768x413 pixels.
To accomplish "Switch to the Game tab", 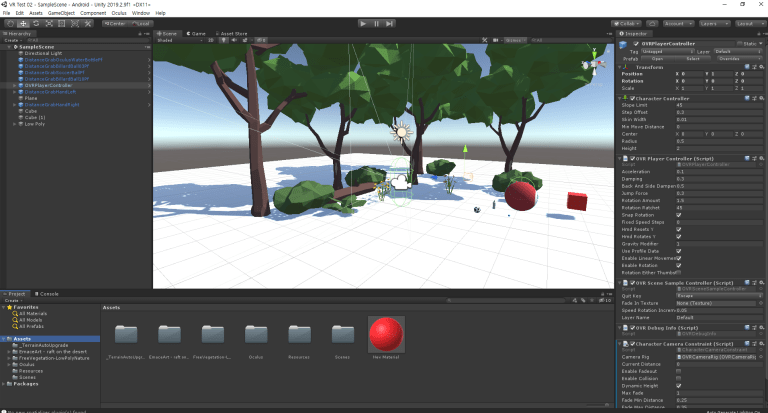I will pyautogui.click(x=198, y=32).
